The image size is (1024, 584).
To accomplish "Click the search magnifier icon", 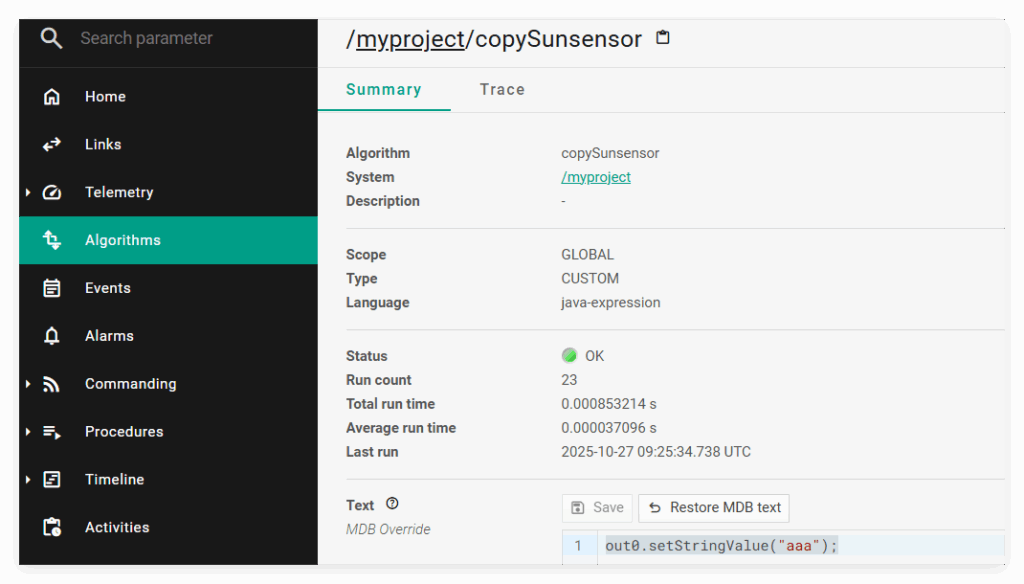I will 51,39.
